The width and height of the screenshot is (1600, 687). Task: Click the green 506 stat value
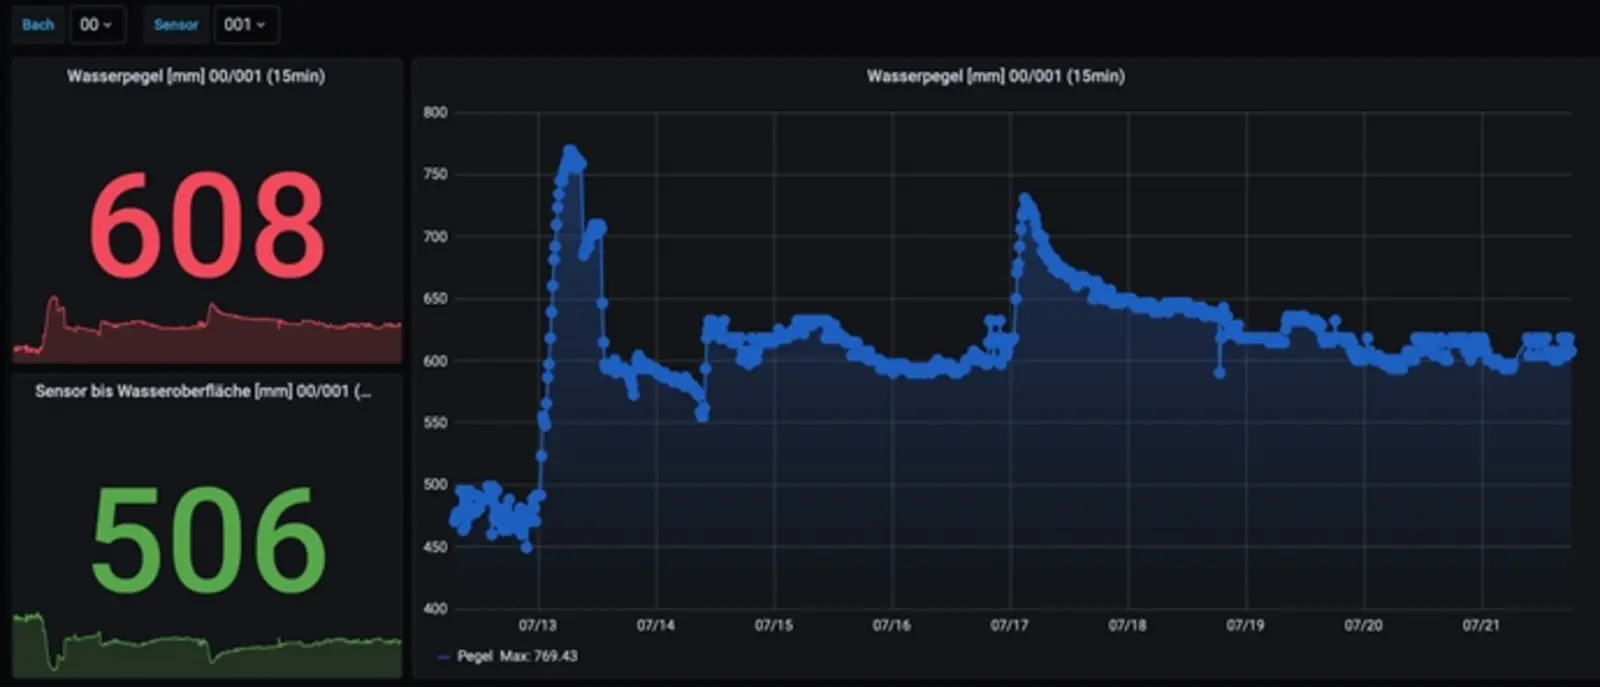208,540
